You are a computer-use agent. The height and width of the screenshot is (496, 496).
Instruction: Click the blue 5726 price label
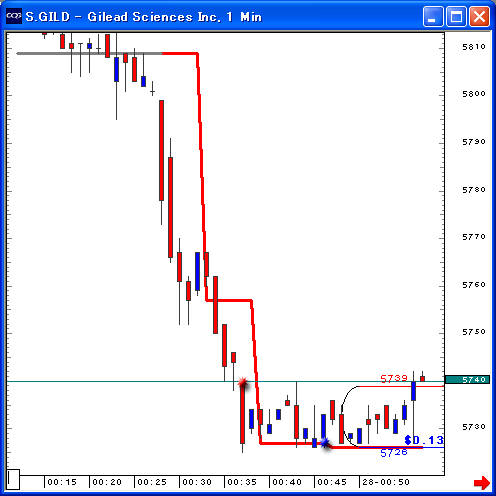click(x=394, y=453)
